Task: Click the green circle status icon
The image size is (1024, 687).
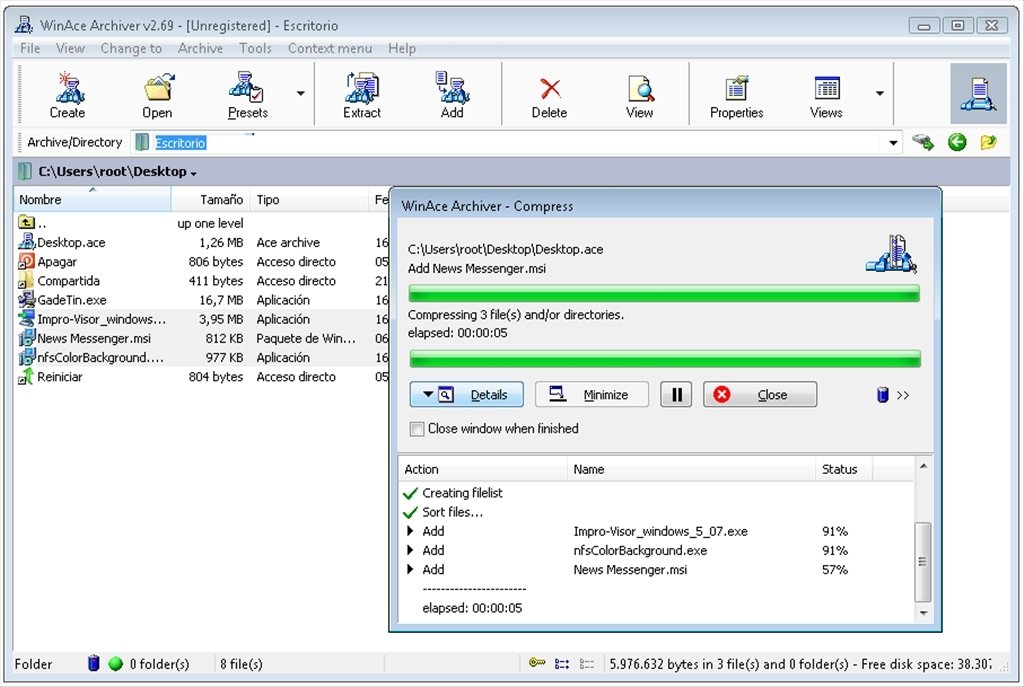Action: (116, 663)
